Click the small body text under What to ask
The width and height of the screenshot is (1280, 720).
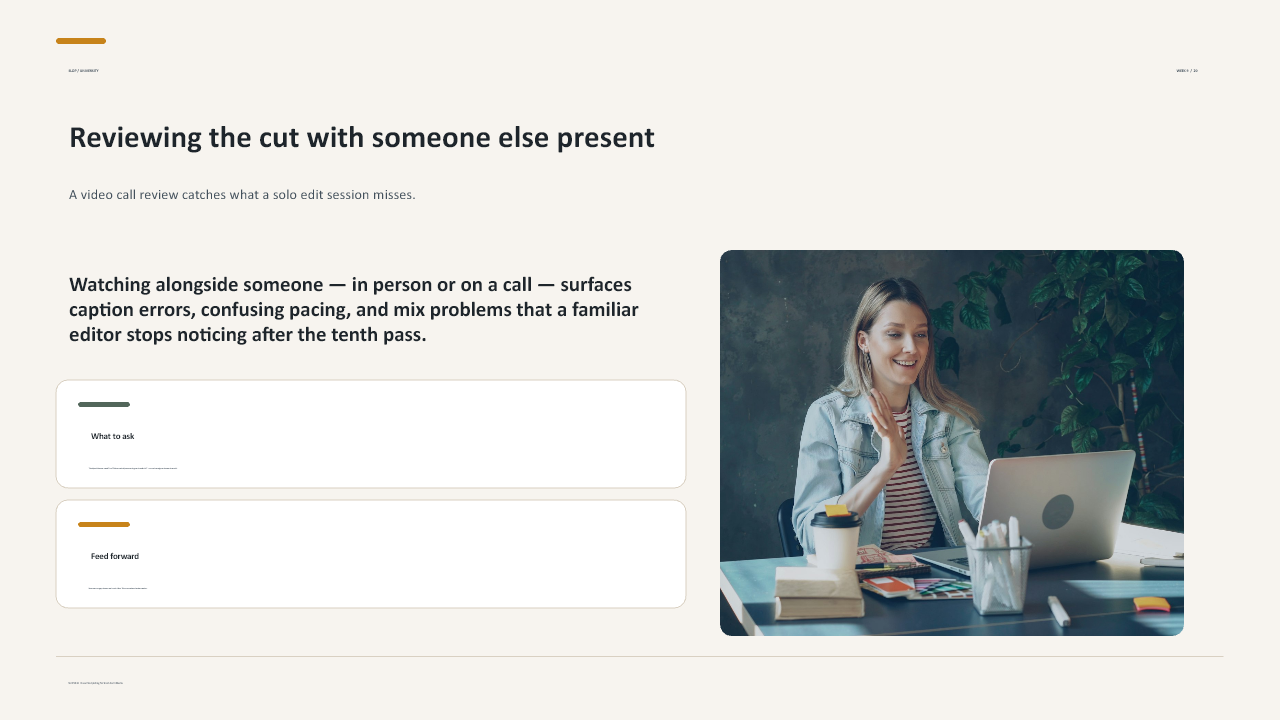133,468
